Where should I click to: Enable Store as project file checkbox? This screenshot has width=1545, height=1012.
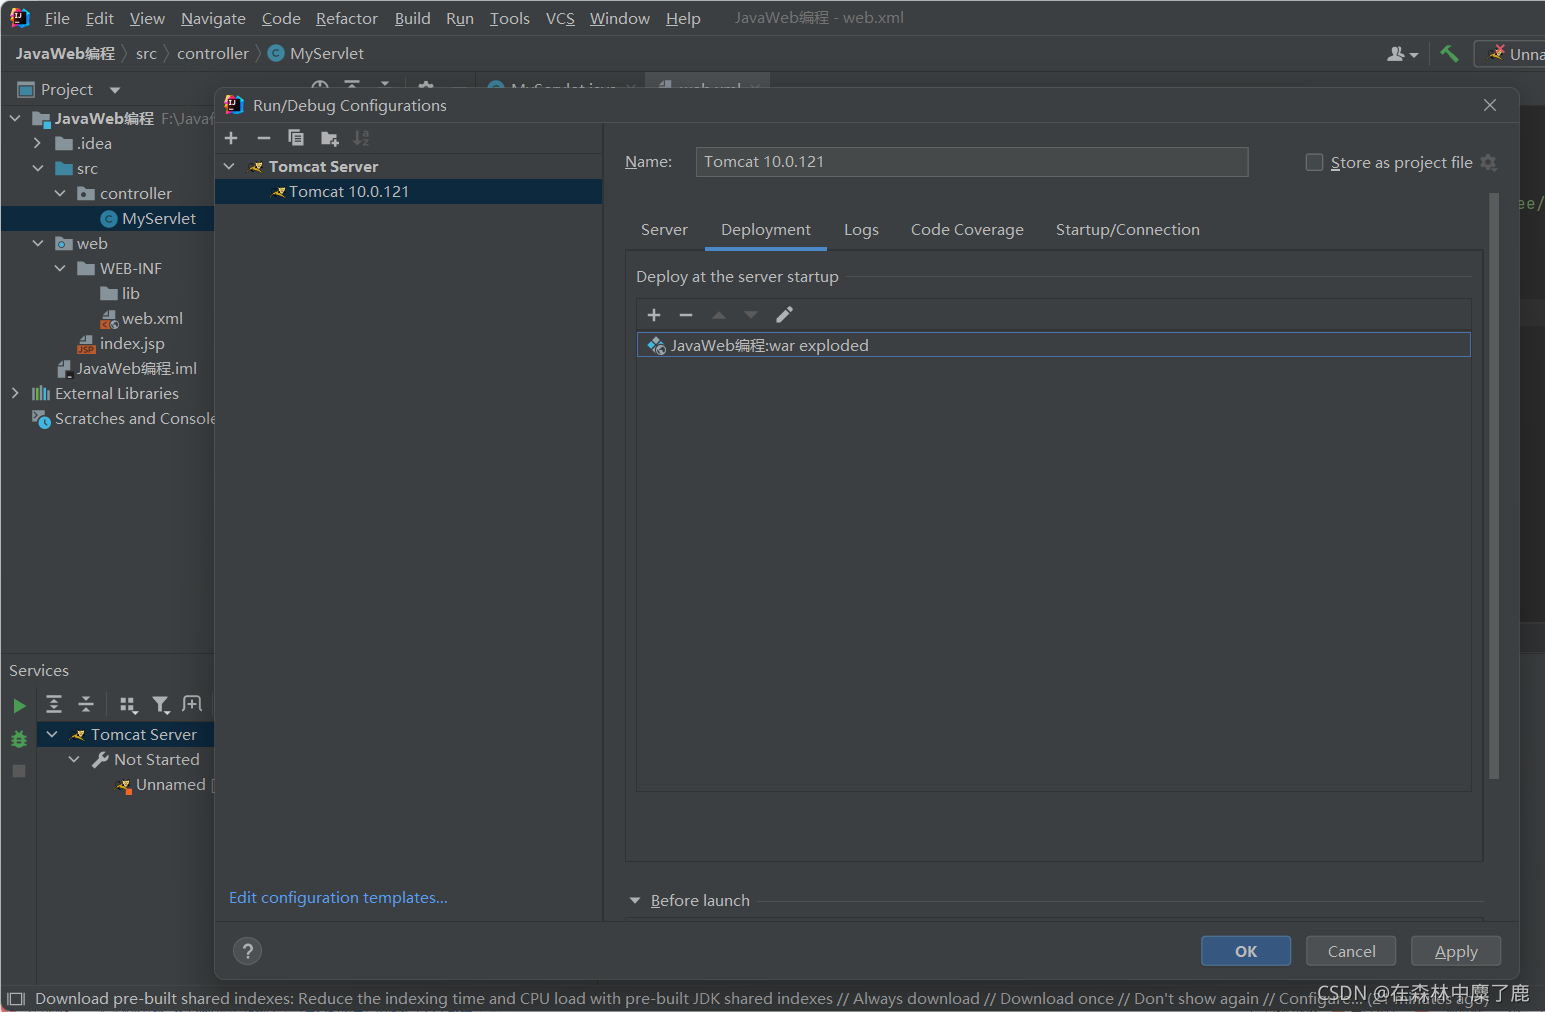click(1315, 162)
